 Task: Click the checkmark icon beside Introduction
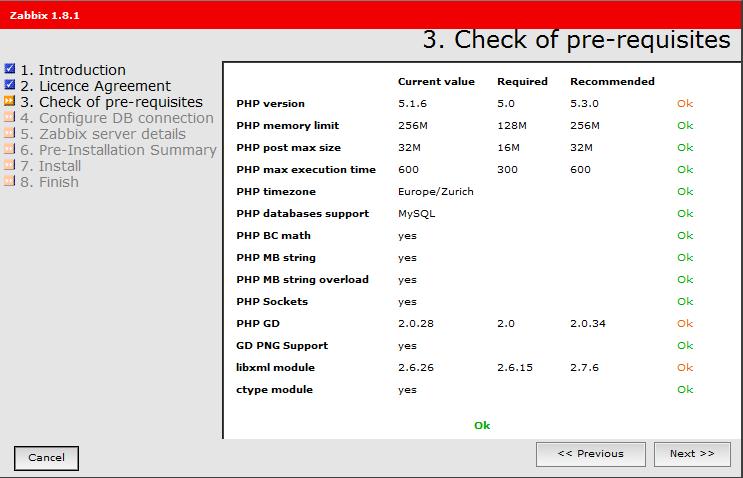[x=10, y=69]
